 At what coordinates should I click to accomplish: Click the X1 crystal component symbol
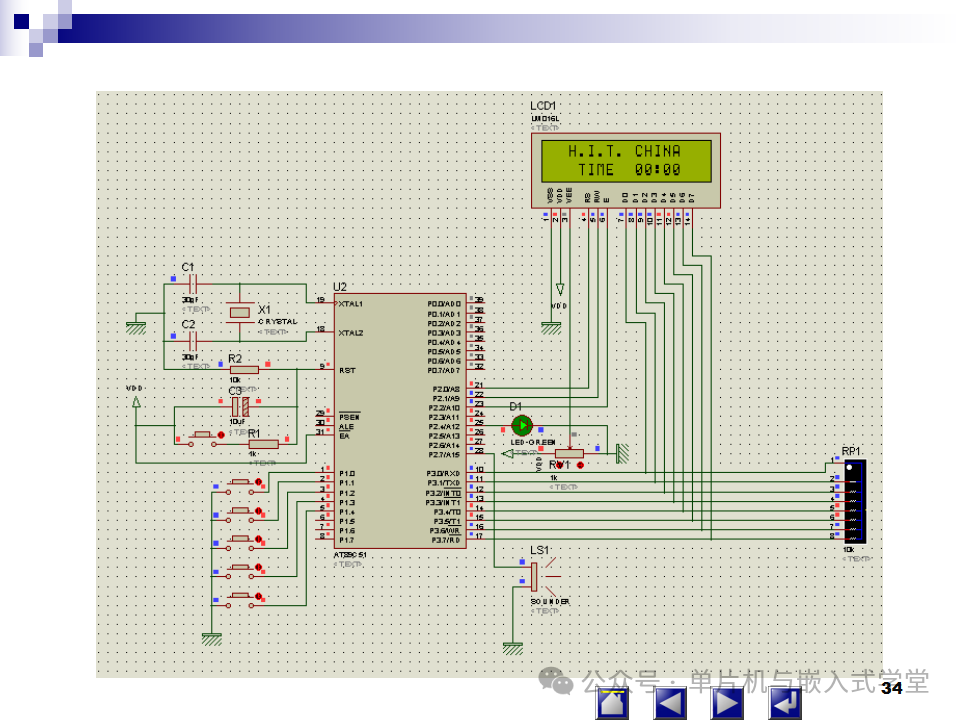(239, 313)
